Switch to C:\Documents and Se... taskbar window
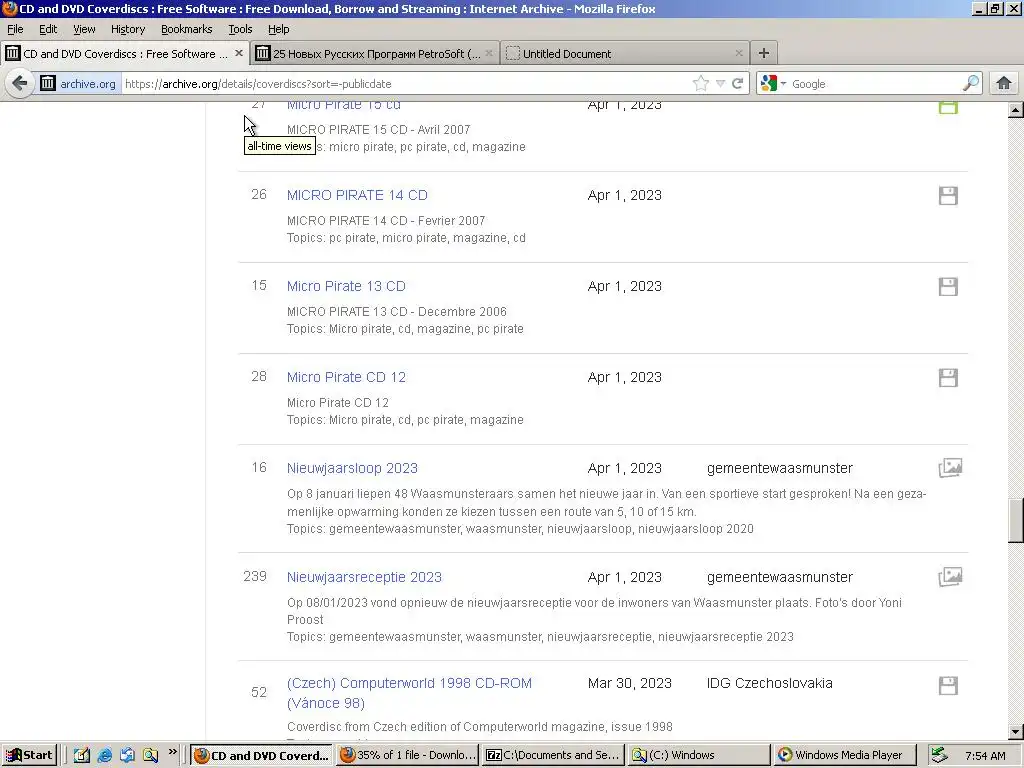 [x=553, y=756]
